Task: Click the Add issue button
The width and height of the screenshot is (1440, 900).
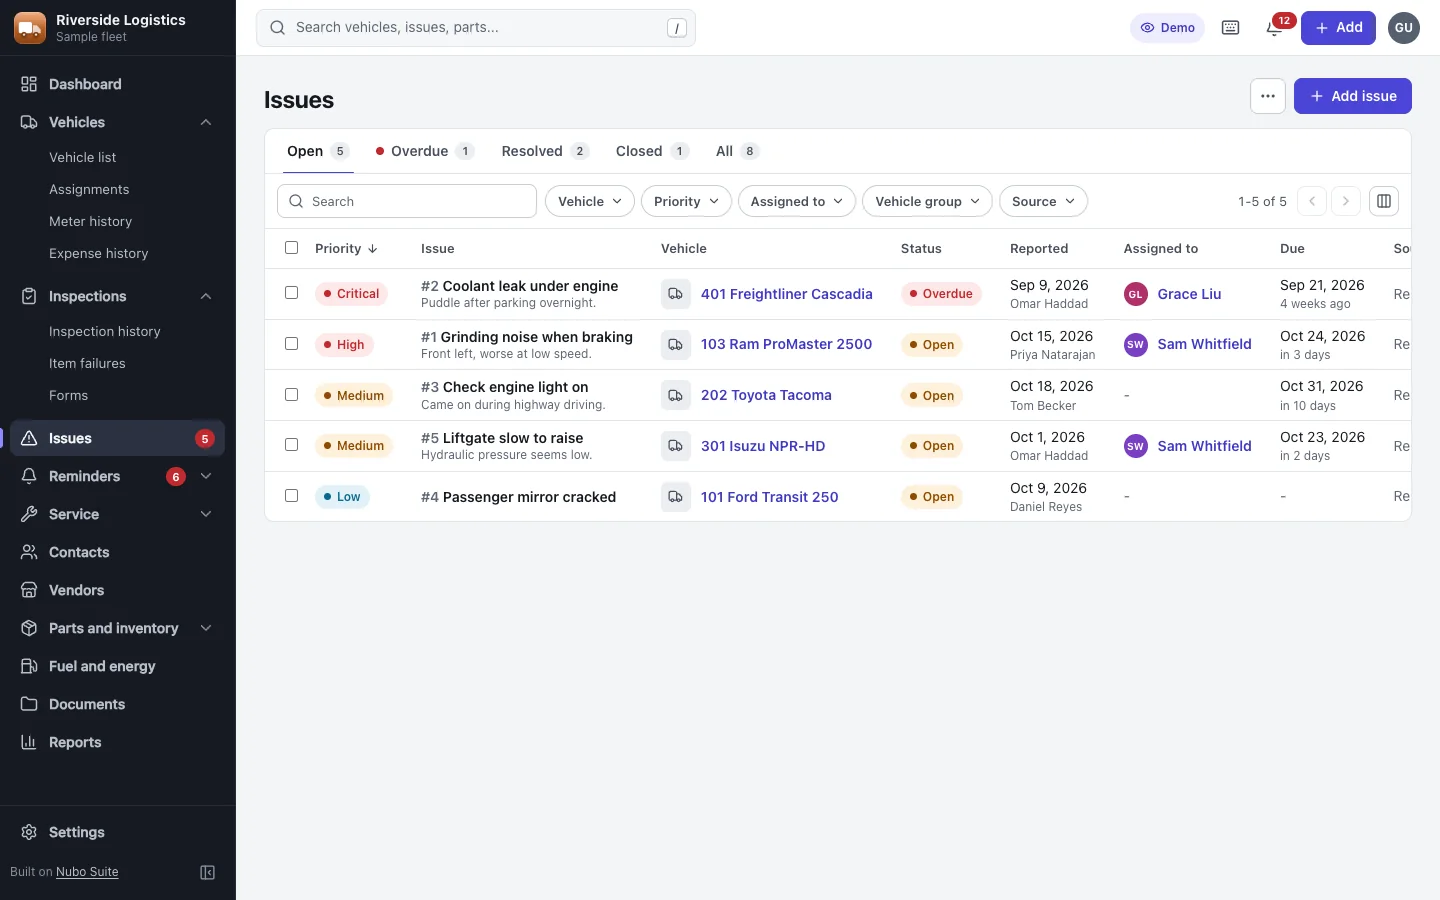Action: click(1353, 96)
